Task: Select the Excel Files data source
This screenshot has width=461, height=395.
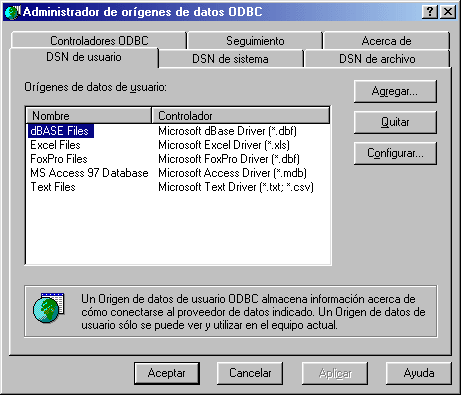Action: click(x=55, y=145)
